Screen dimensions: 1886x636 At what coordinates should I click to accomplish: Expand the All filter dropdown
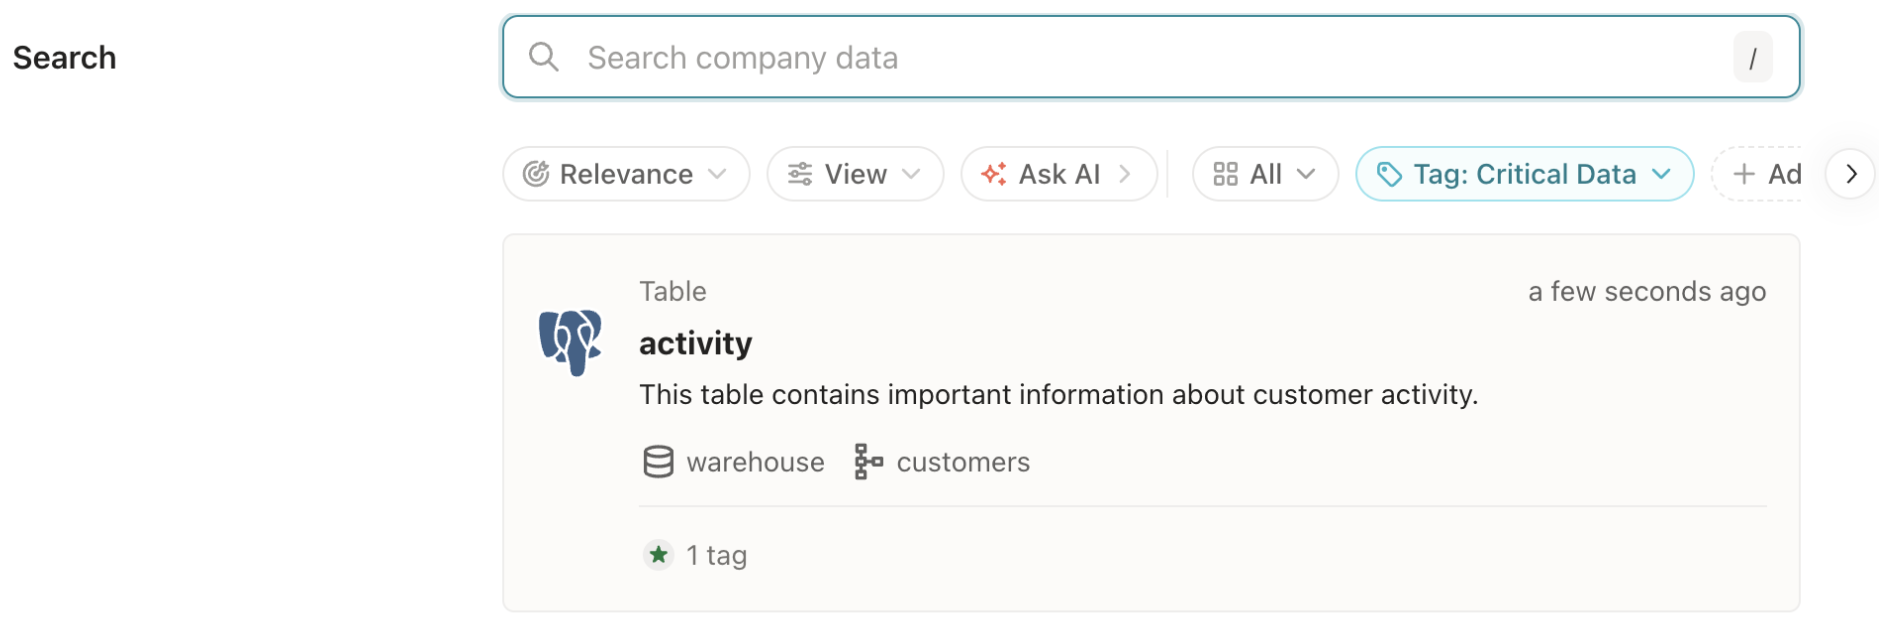[x=1307, y=173]
